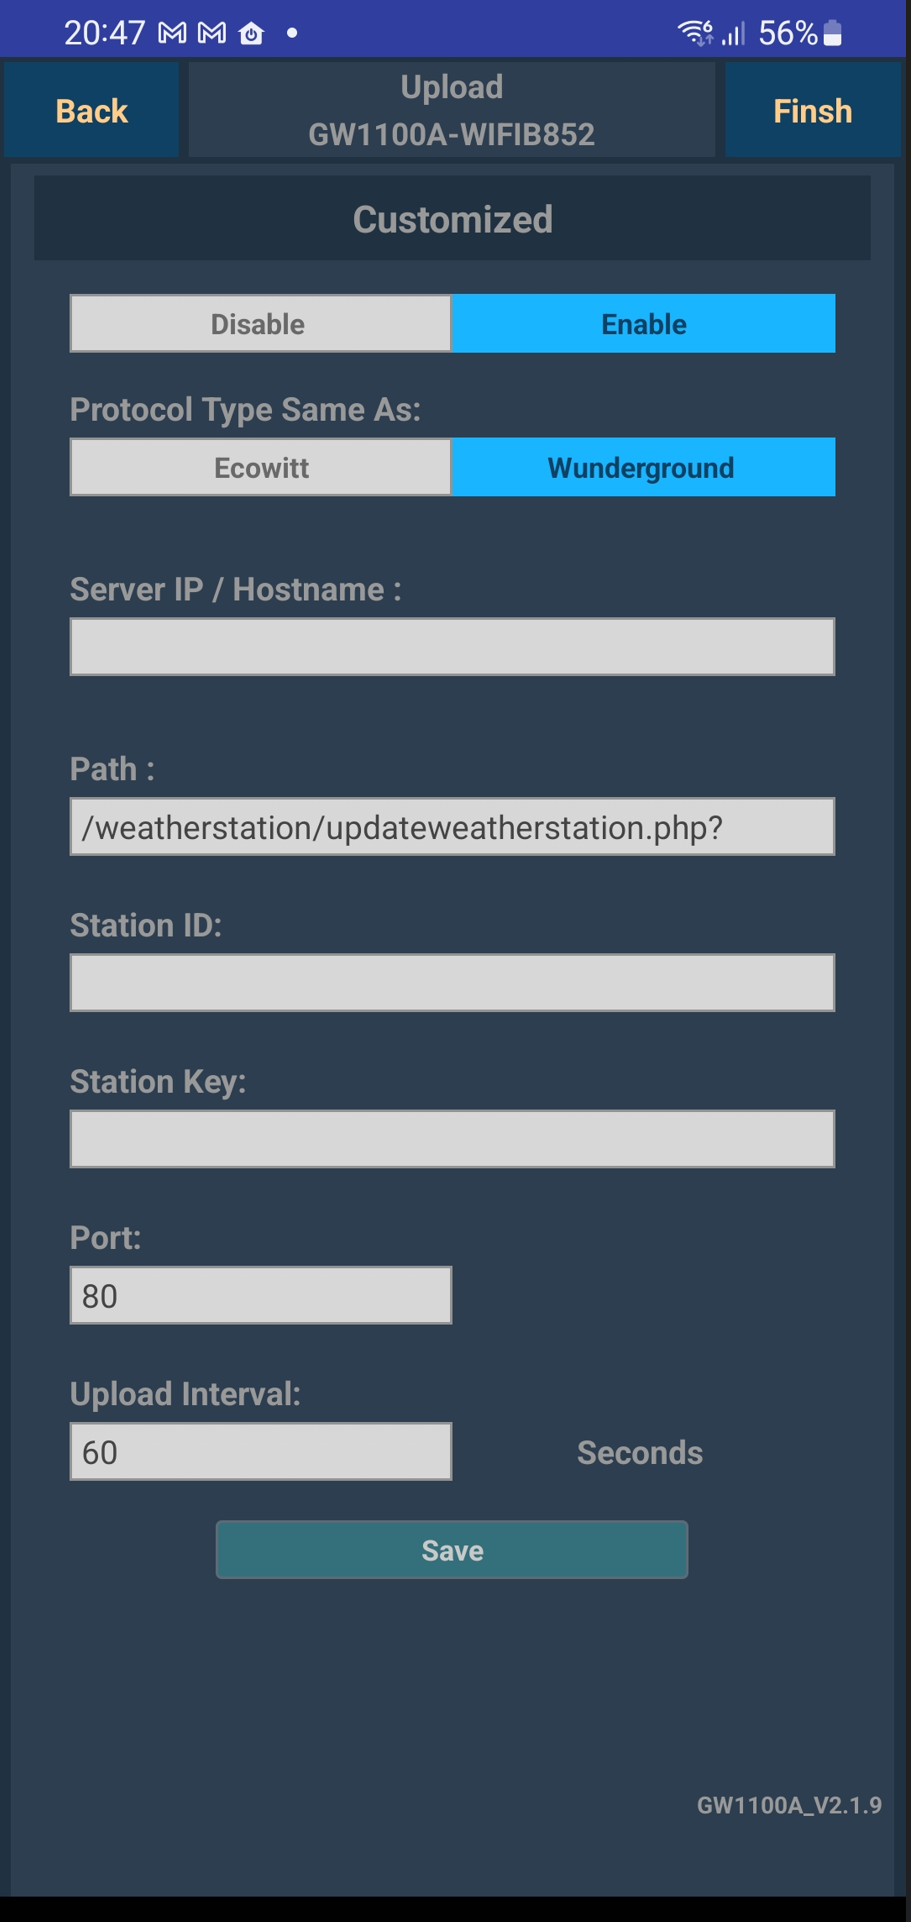This screenshot has width=911, height=1922.
Task: Select Enable for customized upload
Action: point(643,324)
